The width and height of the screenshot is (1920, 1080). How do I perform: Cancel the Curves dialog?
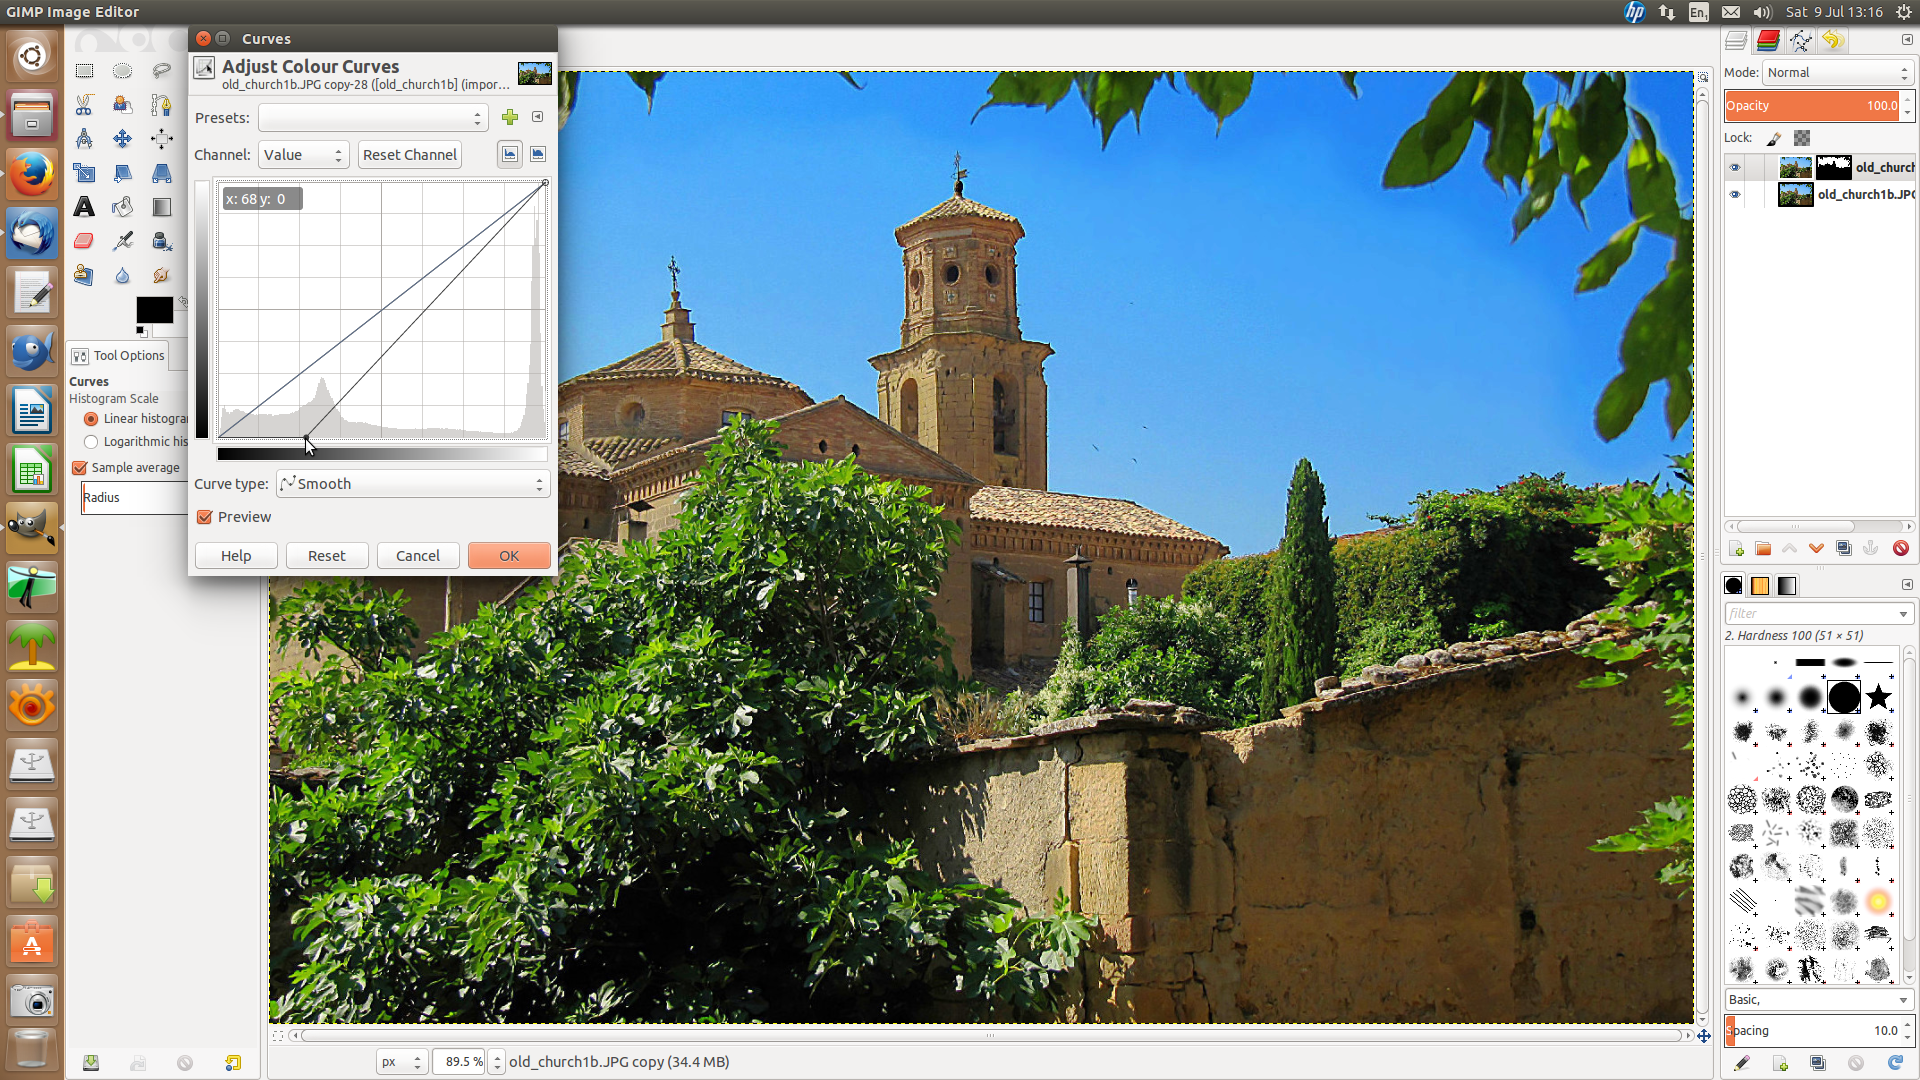coord(418,556)
